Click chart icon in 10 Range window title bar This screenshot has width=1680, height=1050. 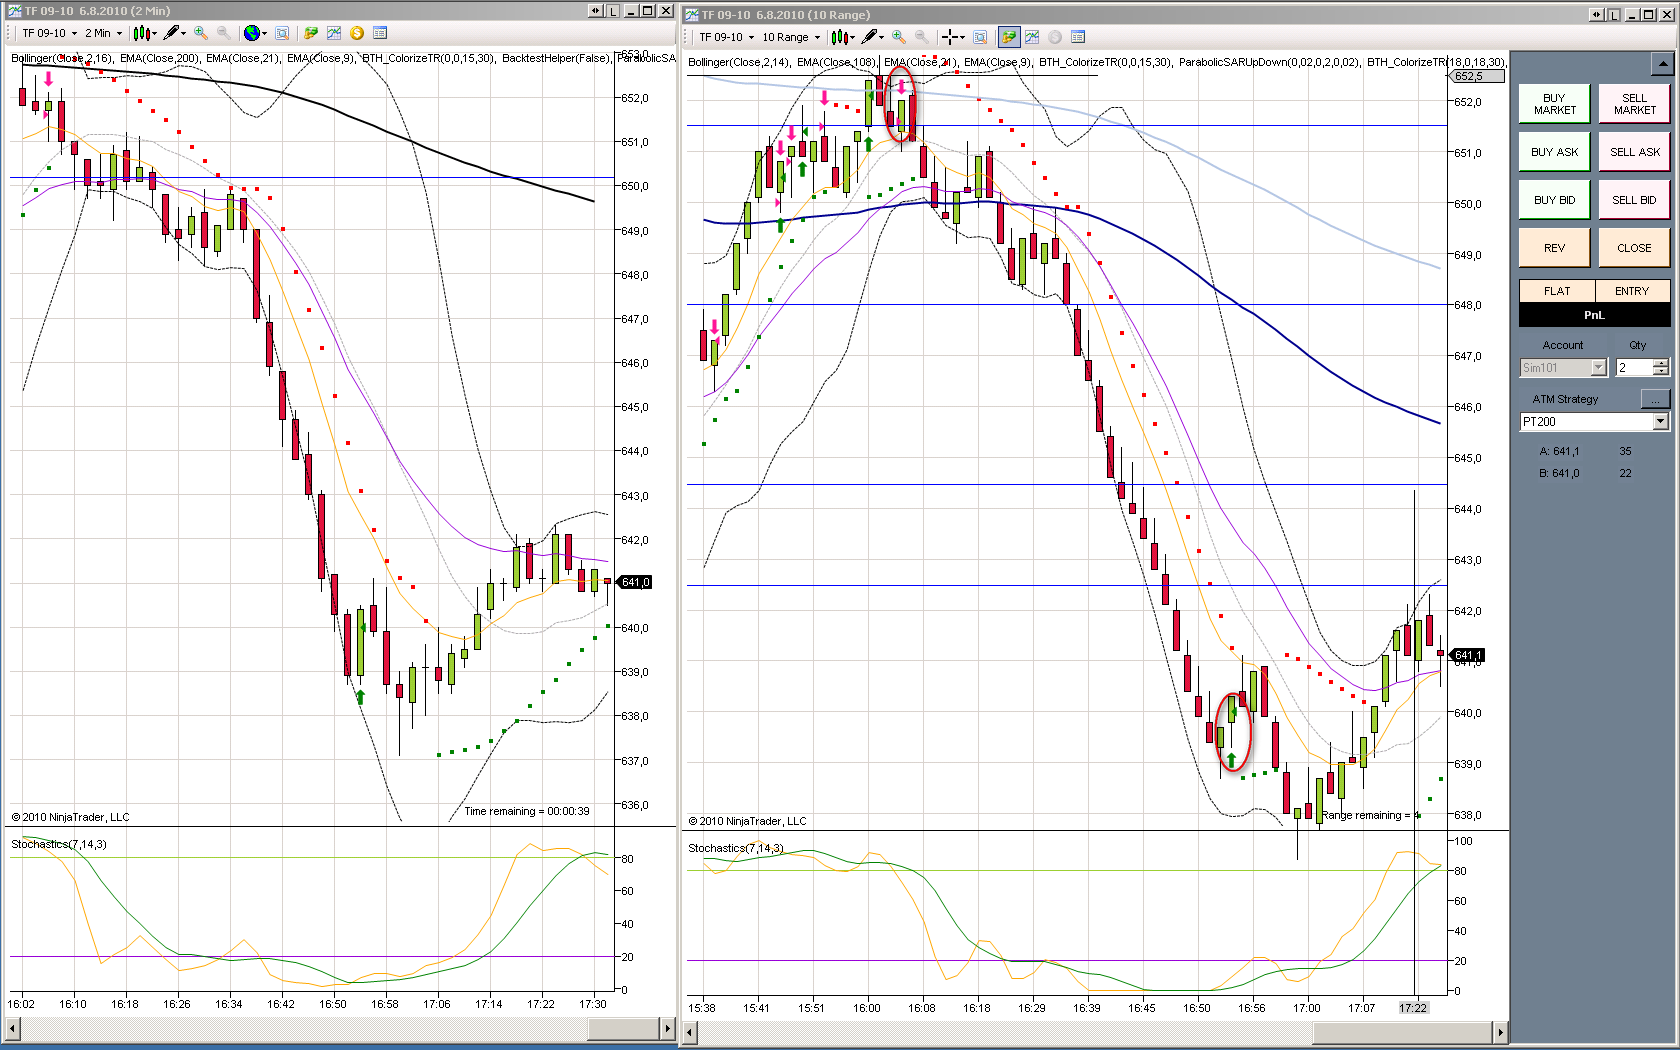(x=691, y=14)
